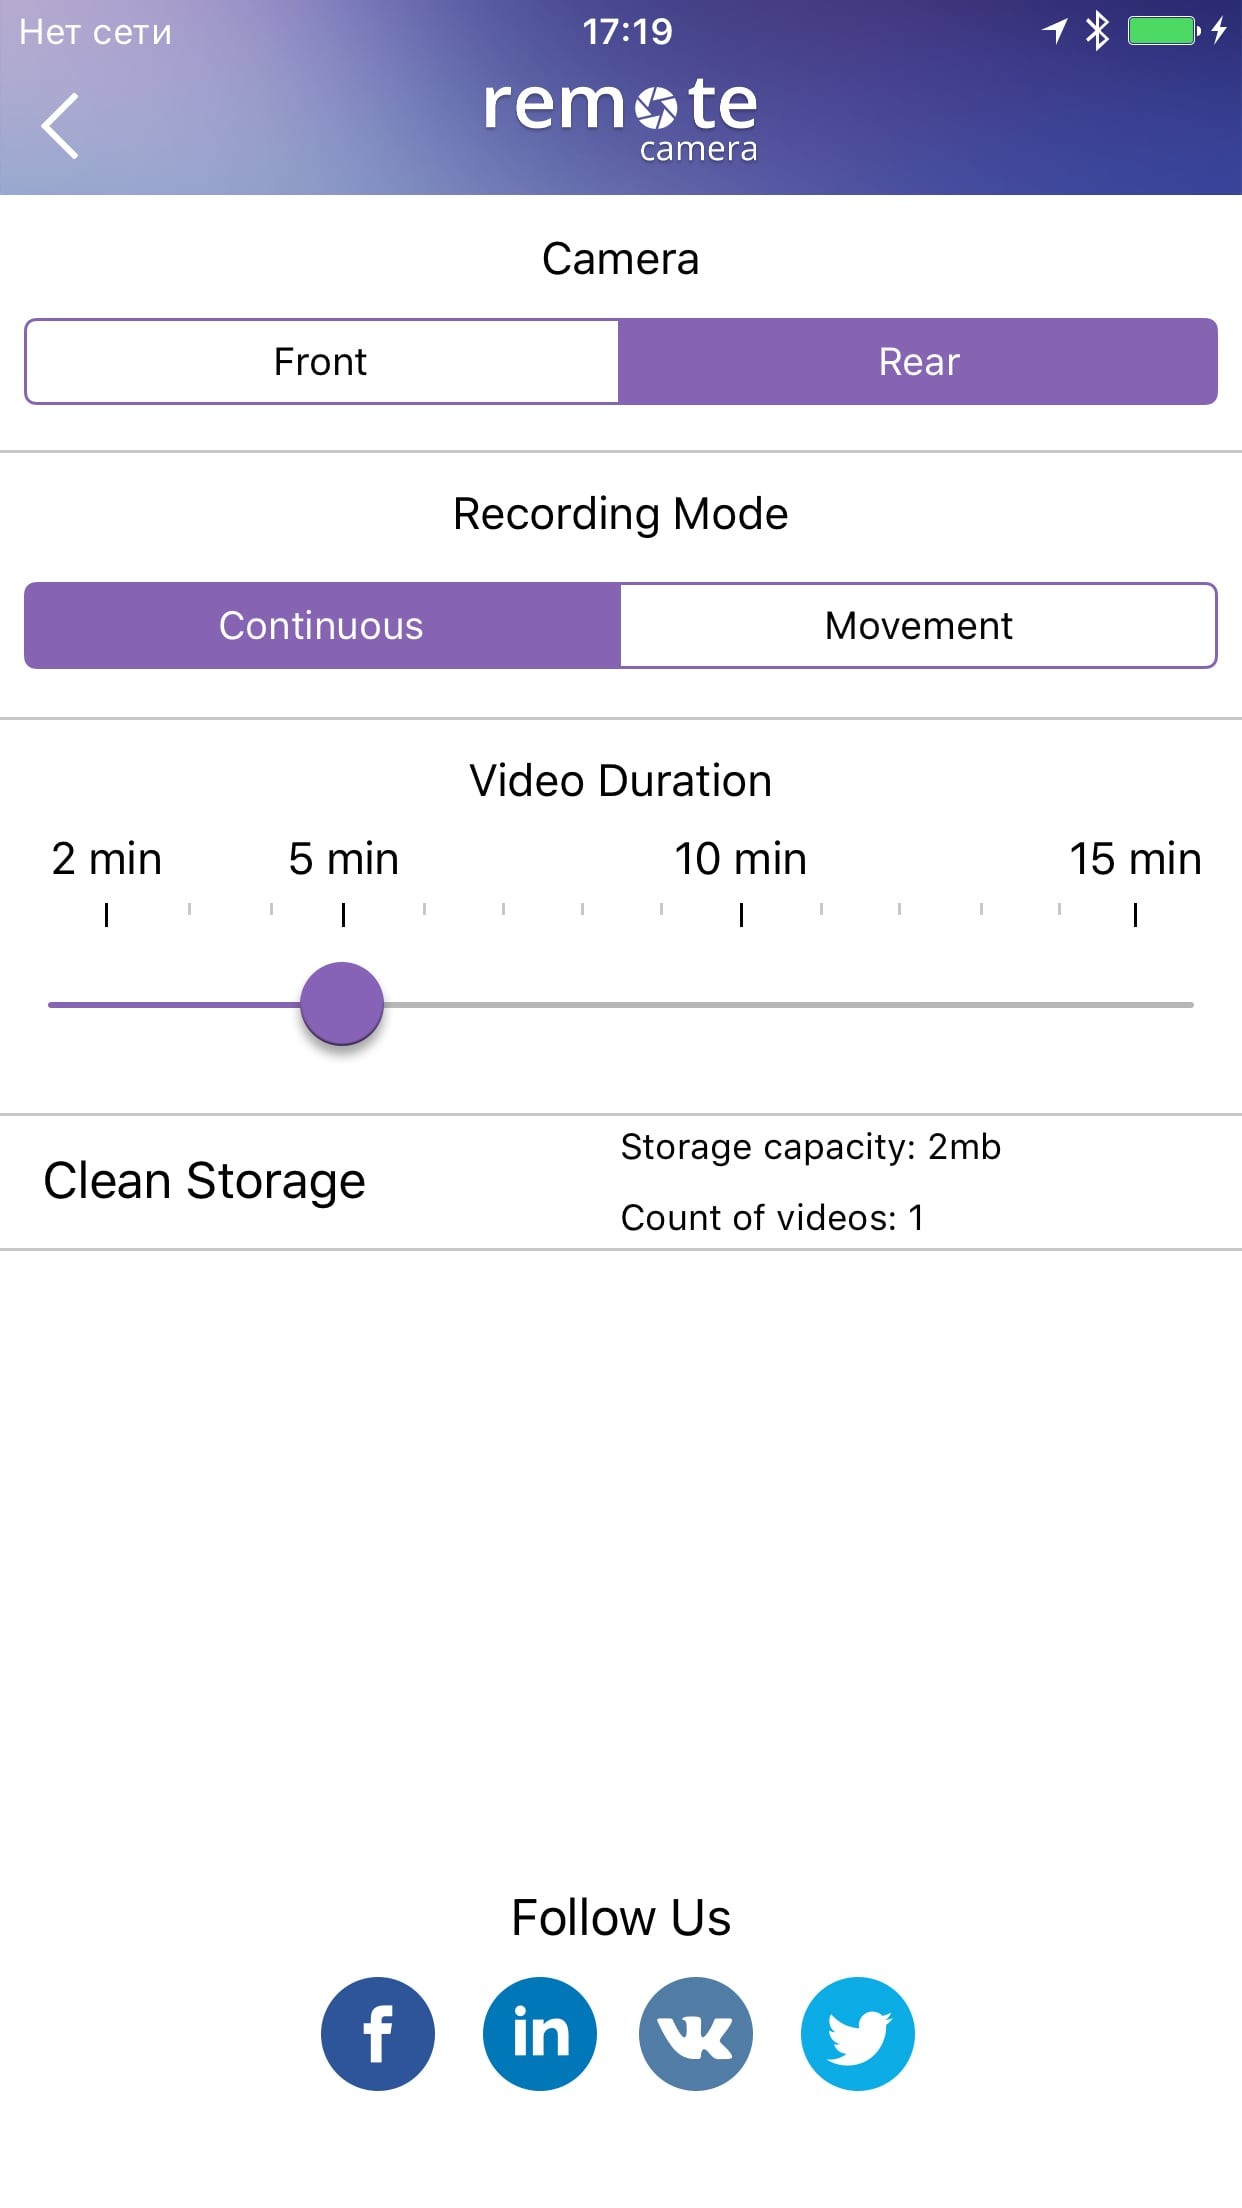Select the Front camera option
The height and width of the screenshot is (2208, 1242).
321,361
